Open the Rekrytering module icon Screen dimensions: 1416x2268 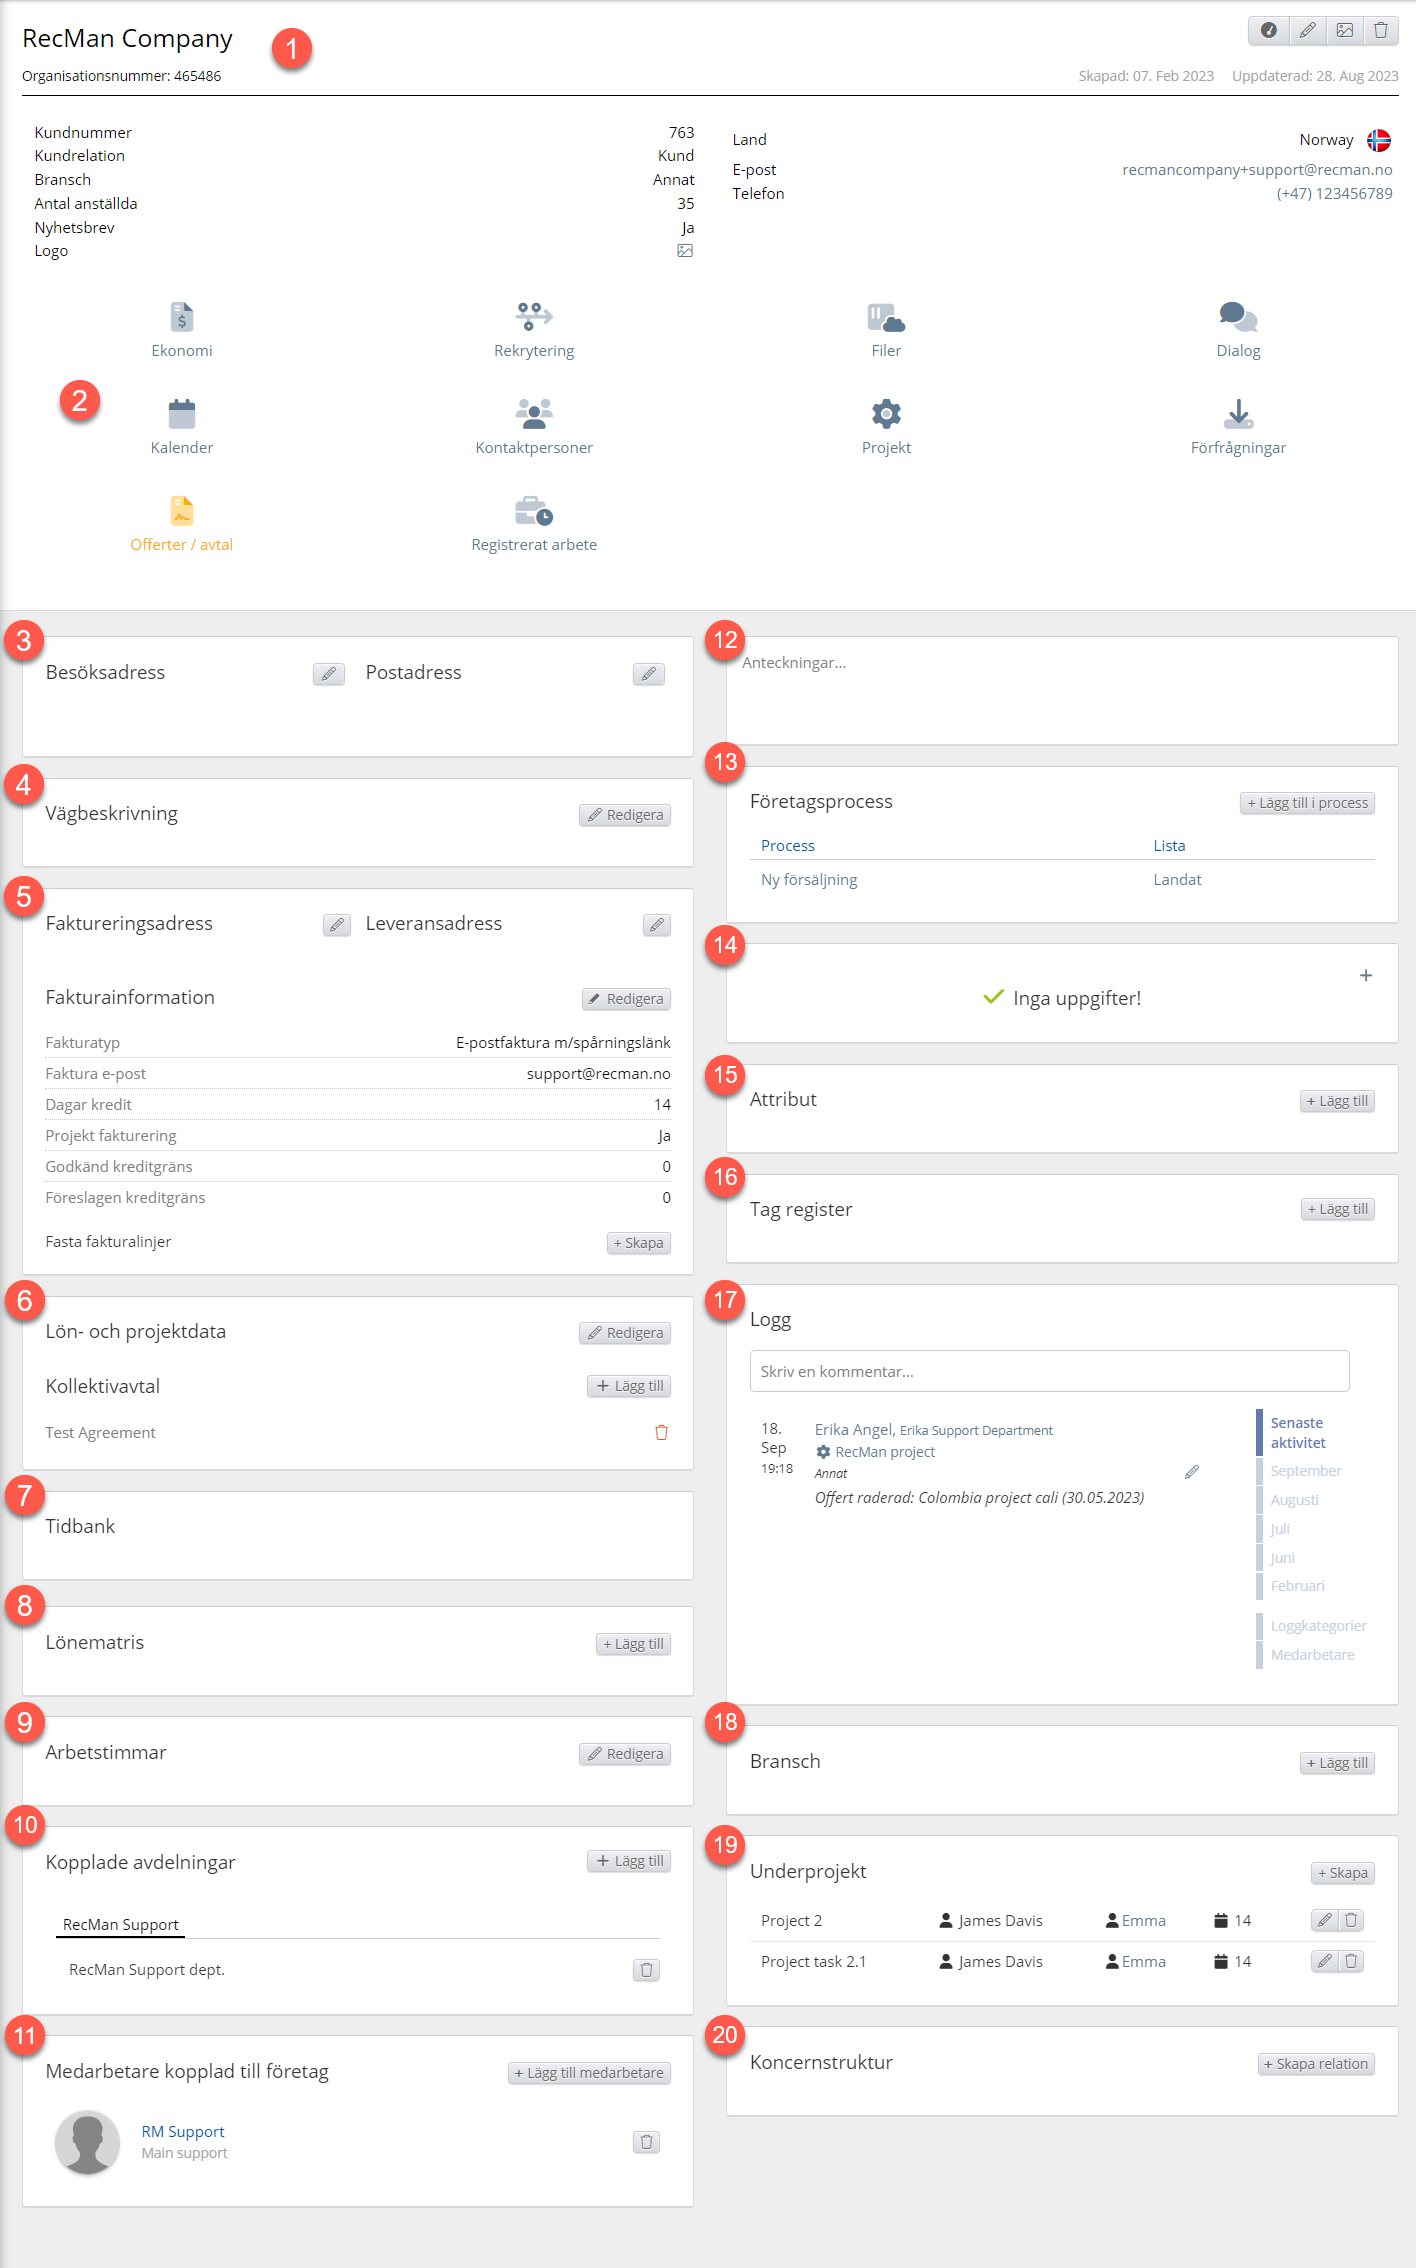[534, 318]
